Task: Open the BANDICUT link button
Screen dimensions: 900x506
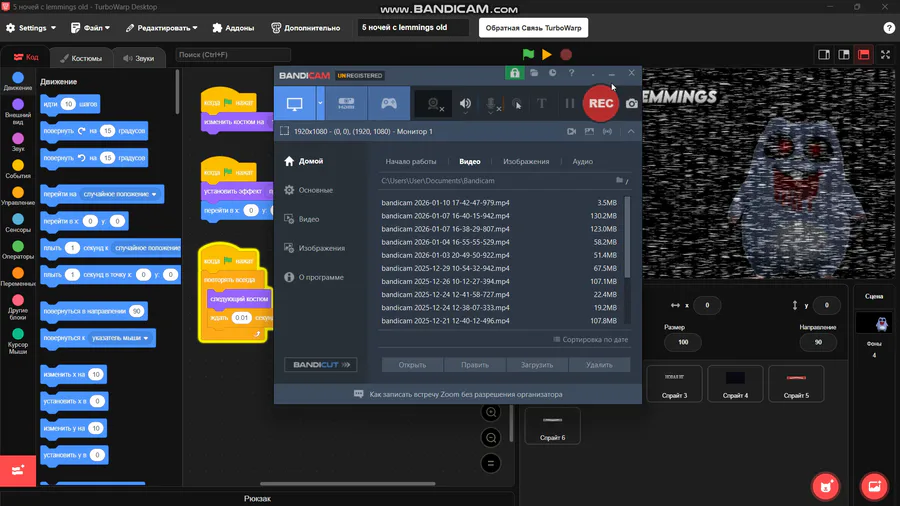Action: (x=320, y=365)
